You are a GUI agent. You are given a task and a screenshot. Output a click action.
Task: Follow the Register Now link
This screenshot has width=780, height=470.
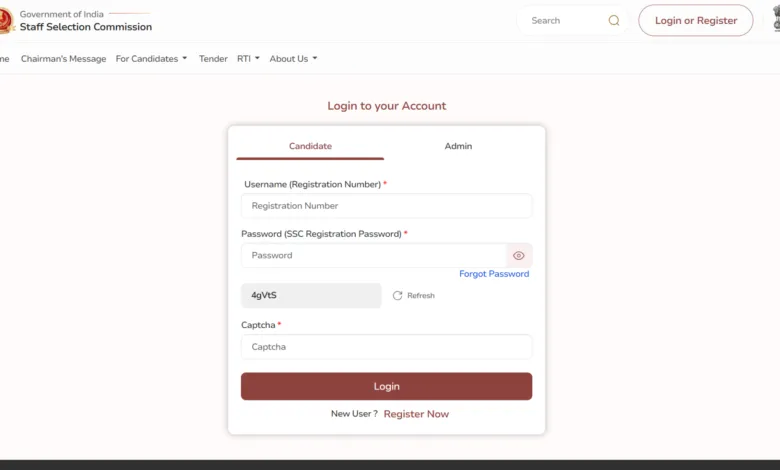[416, 414]
